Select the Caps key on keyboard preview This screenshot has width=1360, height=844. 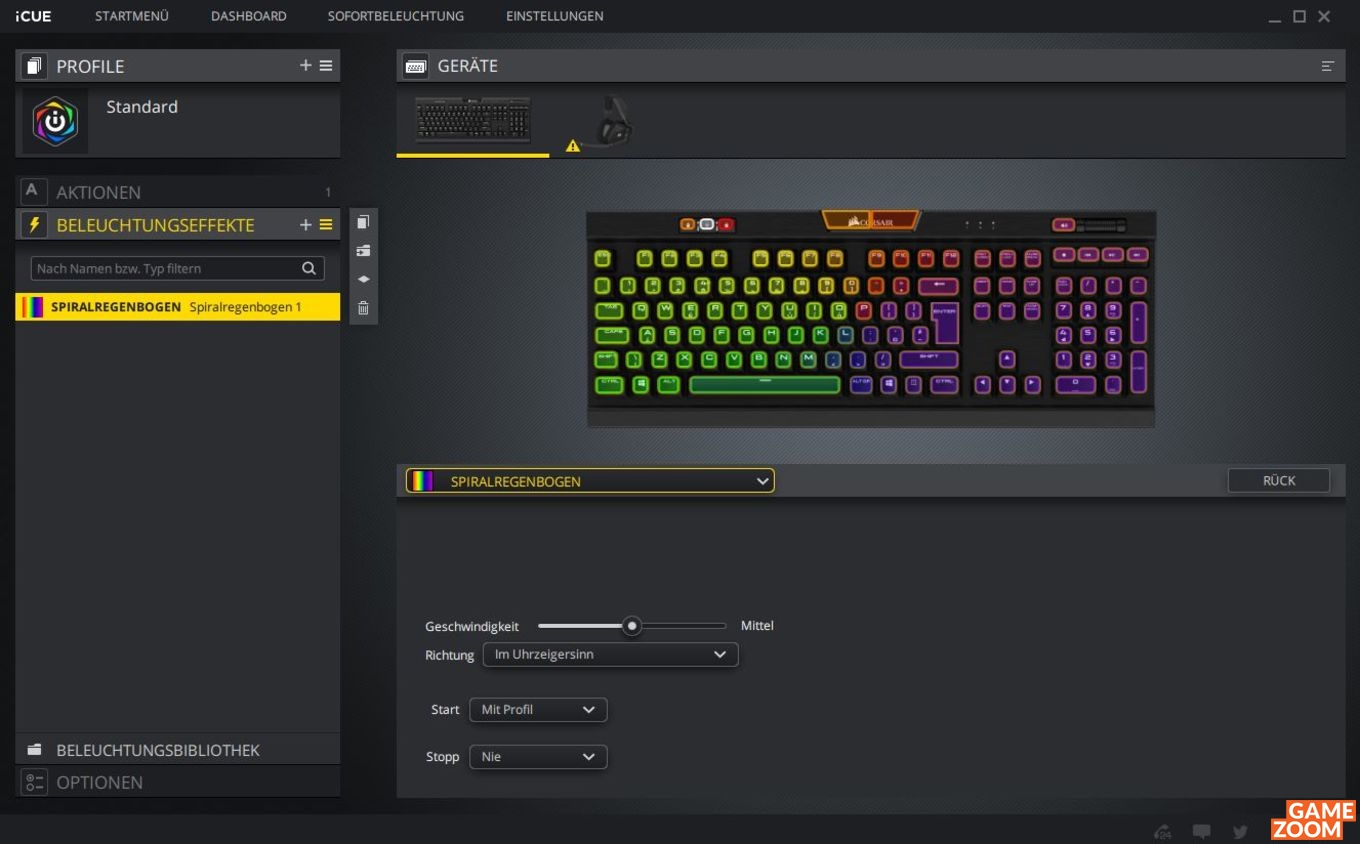tap(612, 335)
